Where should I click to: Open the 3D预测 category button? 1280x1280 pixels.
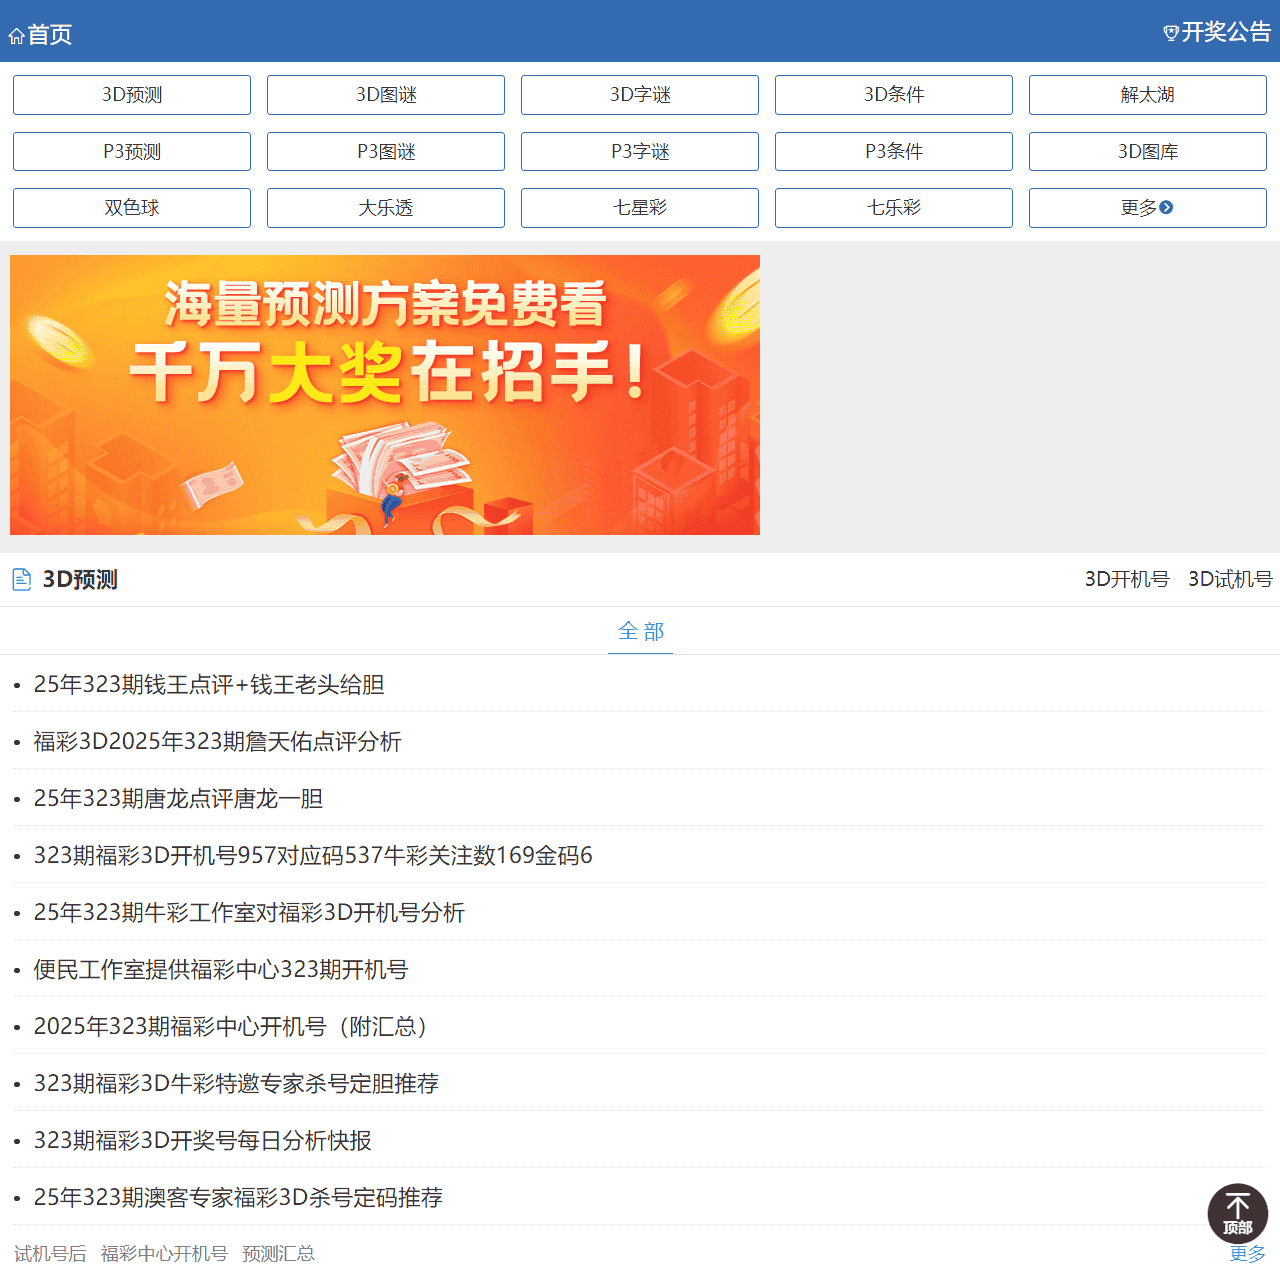tap(131, 94)
